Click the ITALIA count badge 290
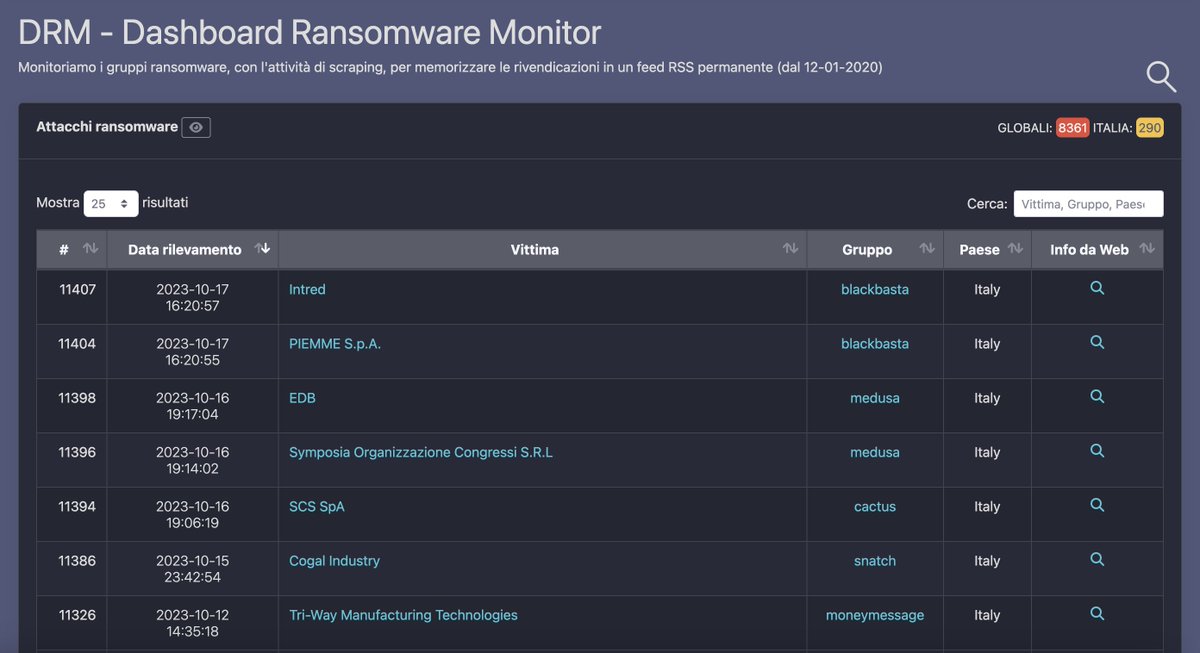This screenshot has width=1200, height=653. coord(1150,128)
